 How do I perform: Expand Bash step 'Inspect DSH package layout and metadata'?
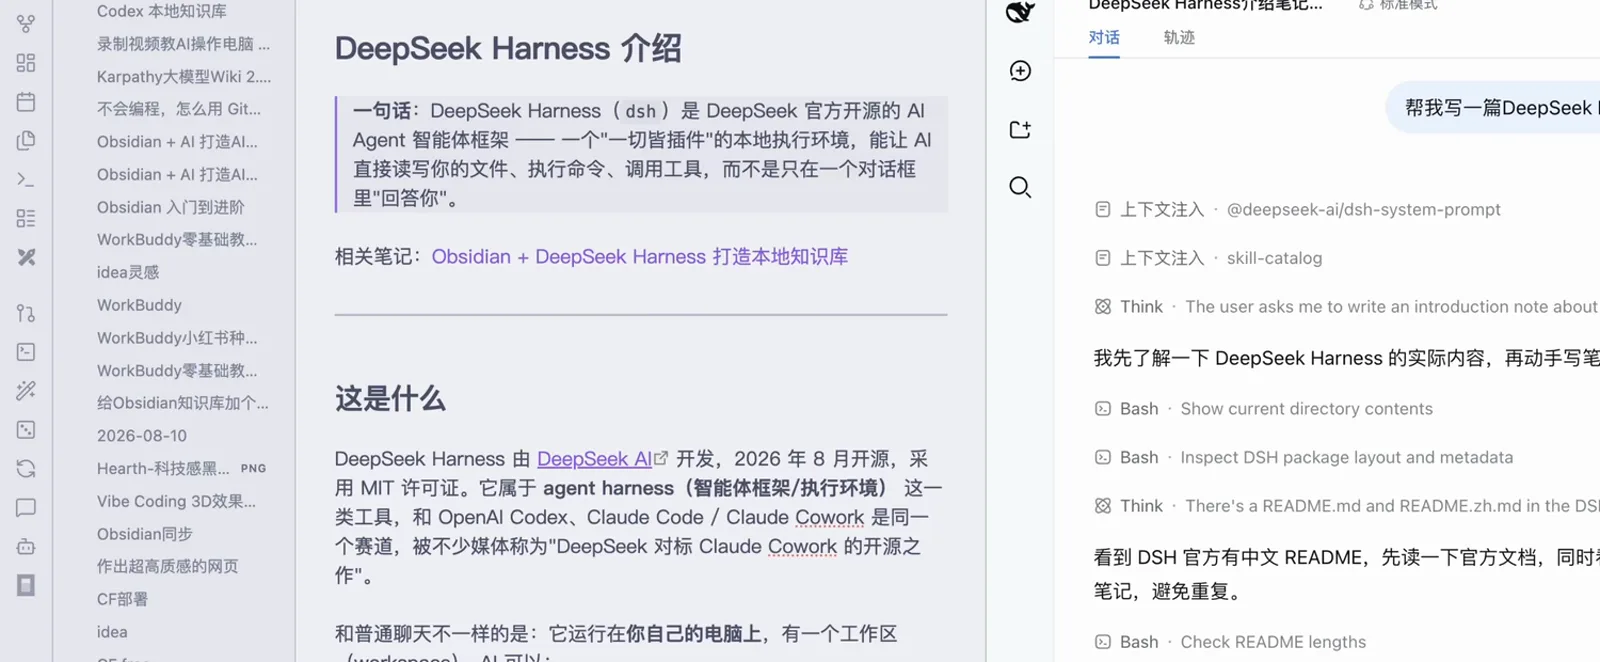(x=1304, y=457)
